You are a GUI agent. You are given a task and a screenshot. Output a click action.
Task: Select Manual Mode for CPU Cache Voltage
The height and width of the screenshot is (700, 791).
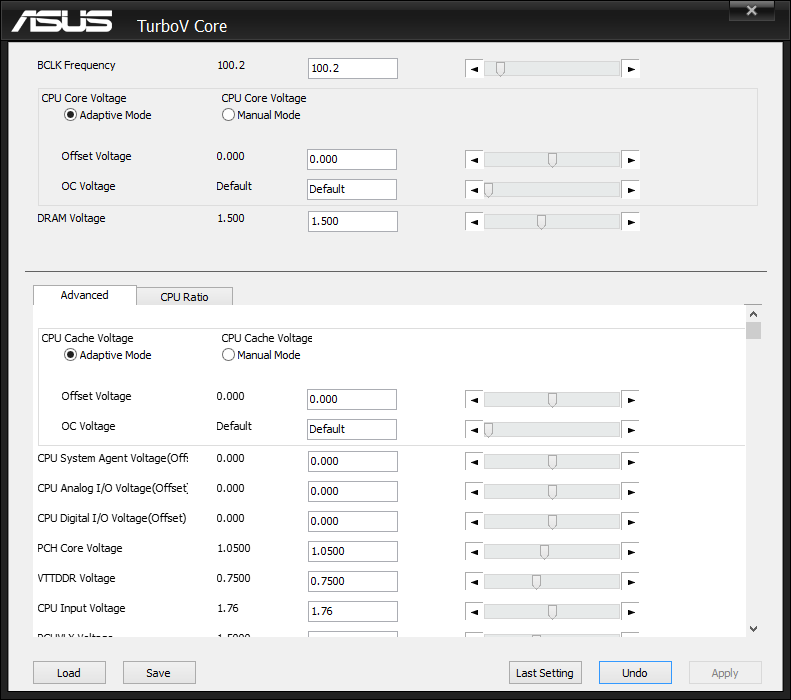(229, 355)
